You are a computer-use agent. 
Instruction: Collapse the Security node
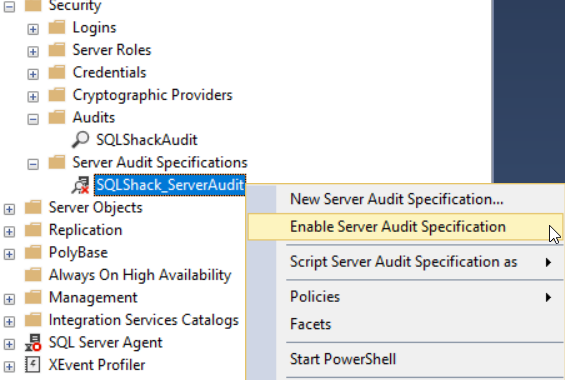[9, 6]
